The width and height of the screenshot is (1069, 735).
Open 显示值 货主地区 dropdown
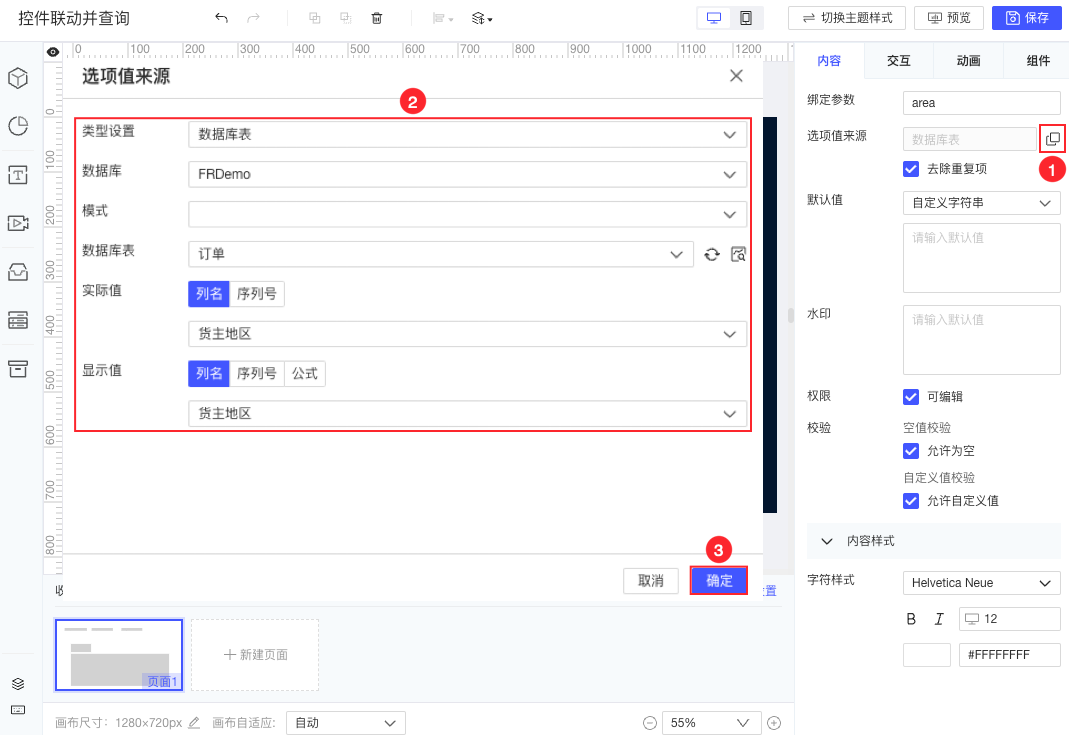coord(467,413)
